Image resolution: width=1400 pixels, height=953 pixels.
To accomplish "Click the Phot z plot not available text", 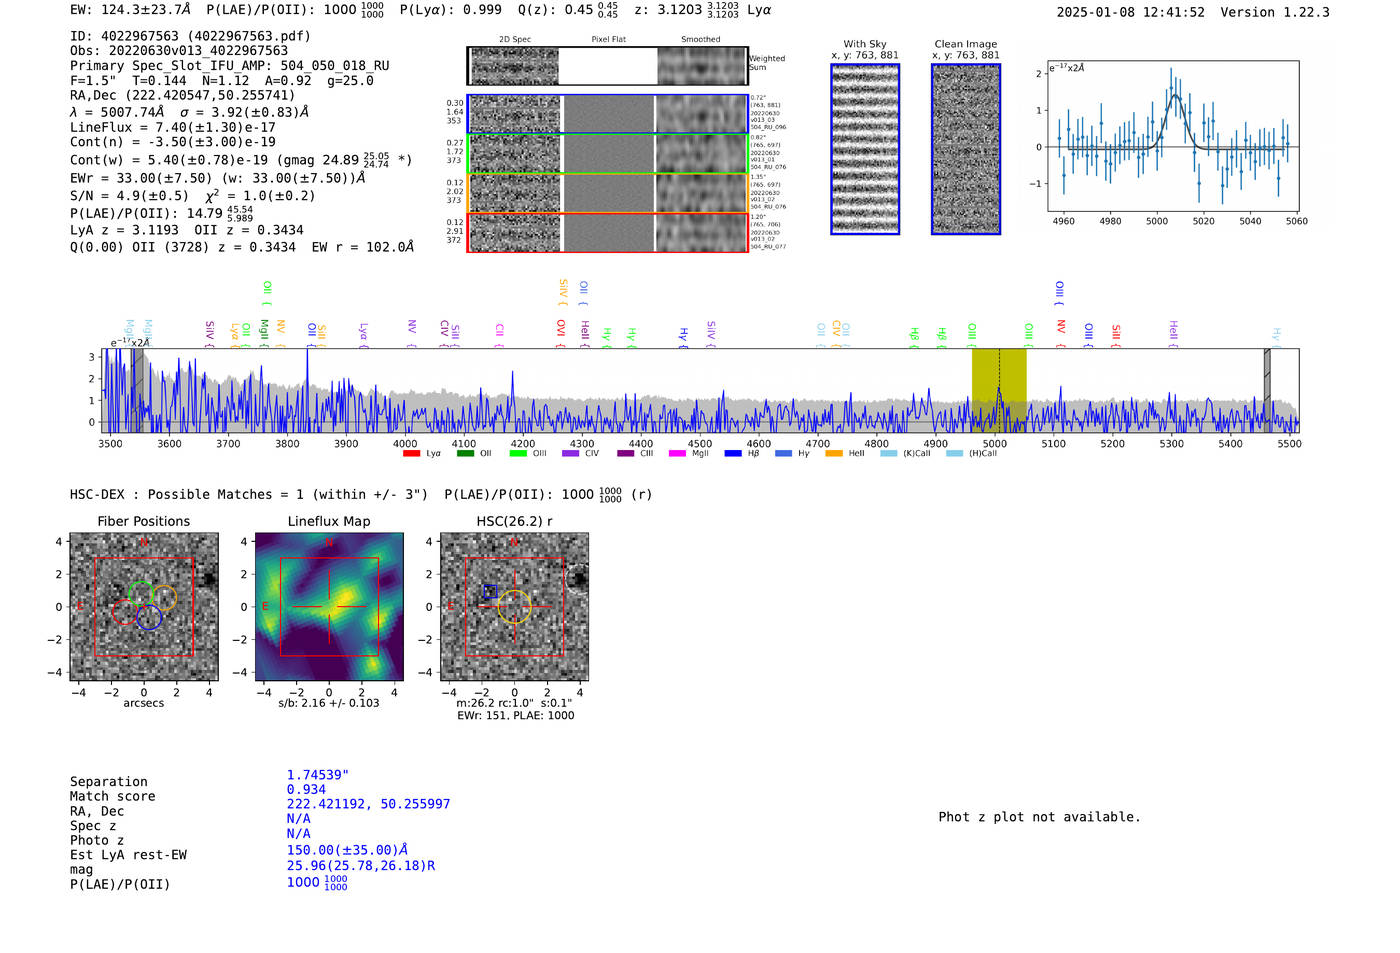I will (x=1039, y=817).
